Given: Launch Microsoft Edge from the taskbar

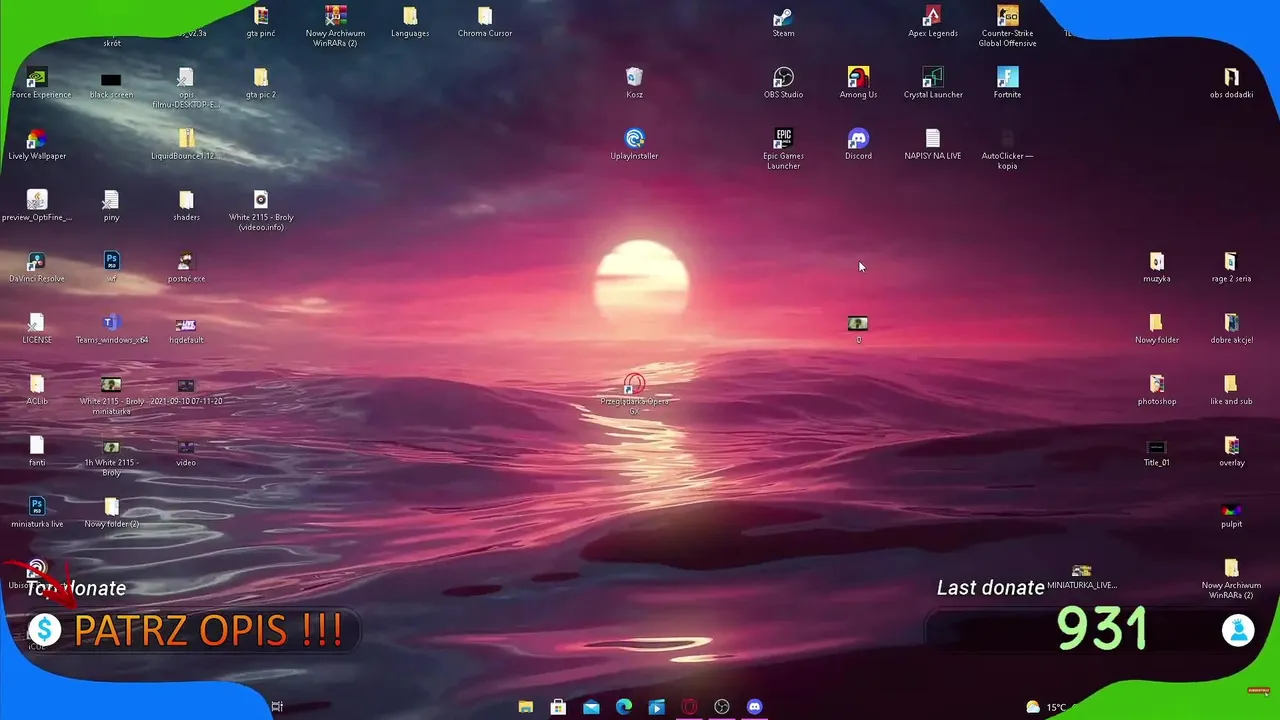Looking at the screenshot, I should (x=624, y=707).
